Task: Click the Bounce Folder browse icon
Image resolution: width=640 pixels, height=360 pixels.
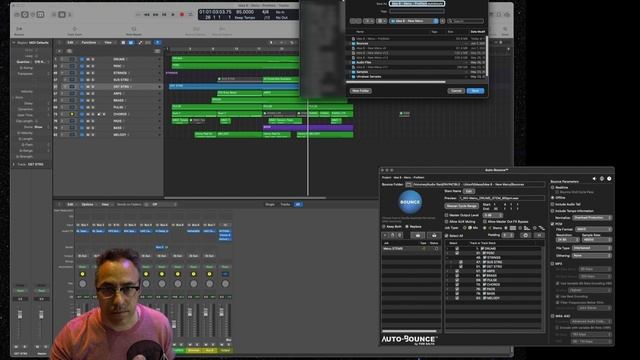Action: [x=409, y=184]
